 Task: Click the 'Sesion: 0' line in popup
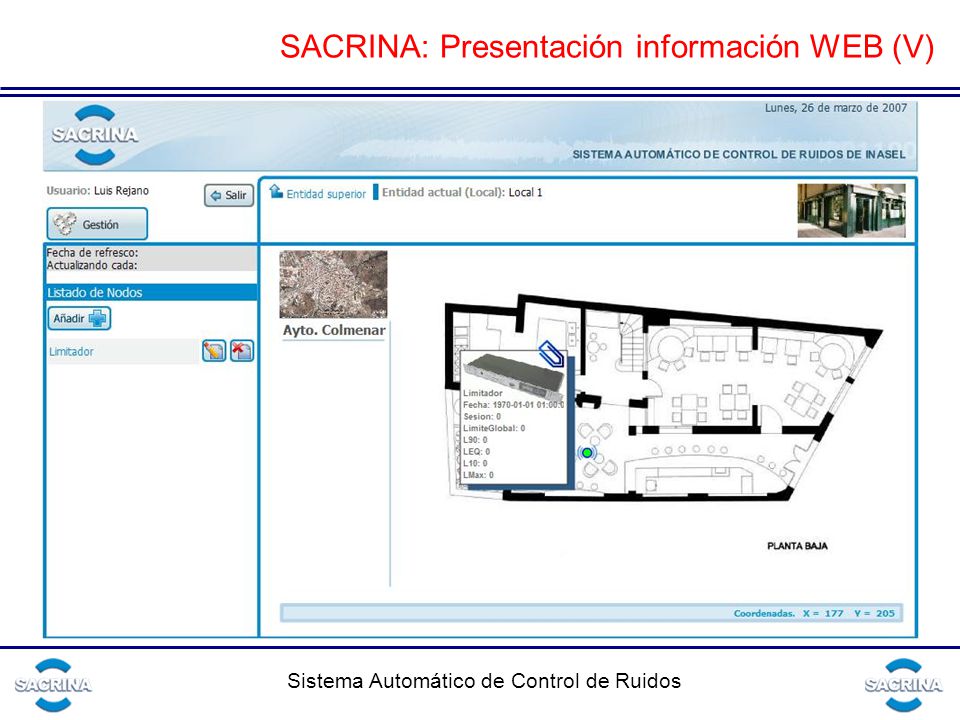point(482,416)
